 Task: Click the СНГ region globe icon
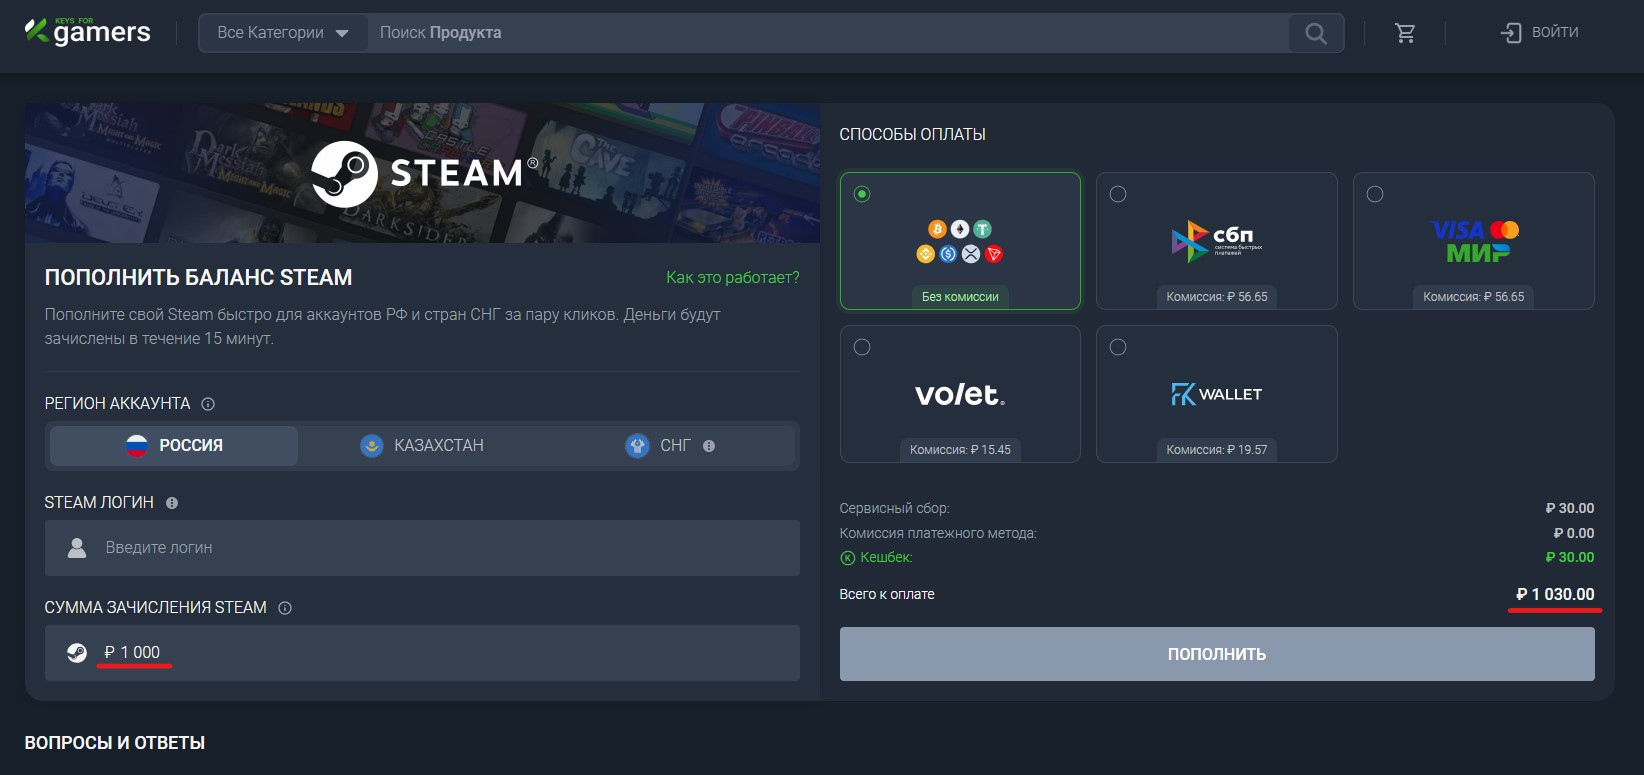[637, 446]
